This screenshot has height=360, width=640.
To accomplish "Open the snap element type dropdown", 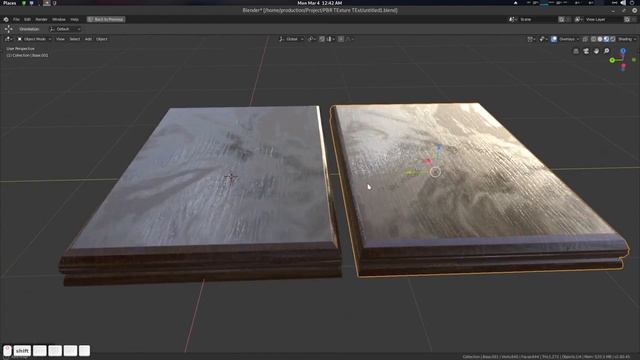I will pos(330,39).
